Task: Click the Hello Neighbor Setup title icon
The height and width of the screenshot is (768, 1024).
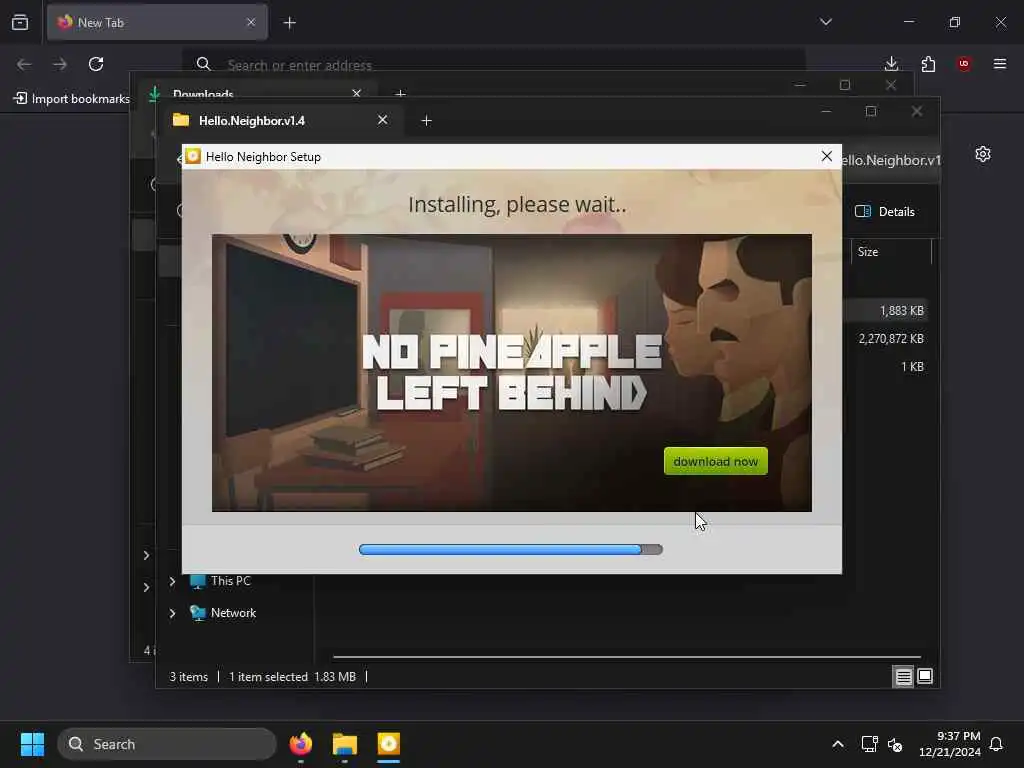Action: tap(193, 156)
